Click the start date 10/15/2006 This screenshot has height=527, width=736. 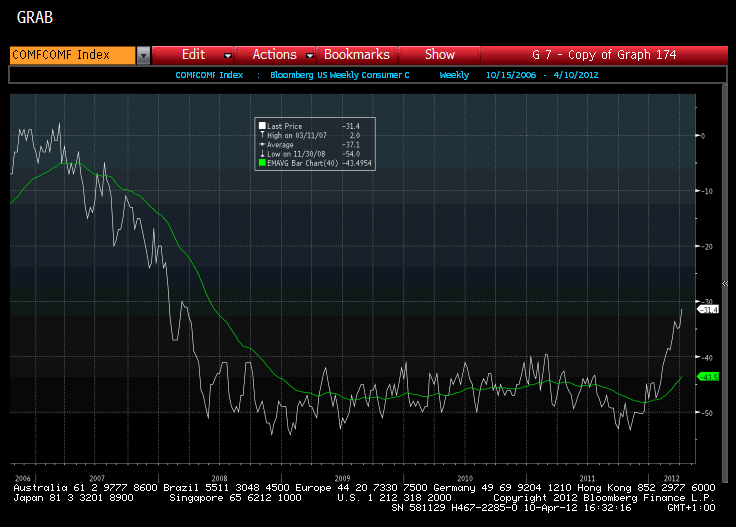pyautogui.click(x=508, y=75)
